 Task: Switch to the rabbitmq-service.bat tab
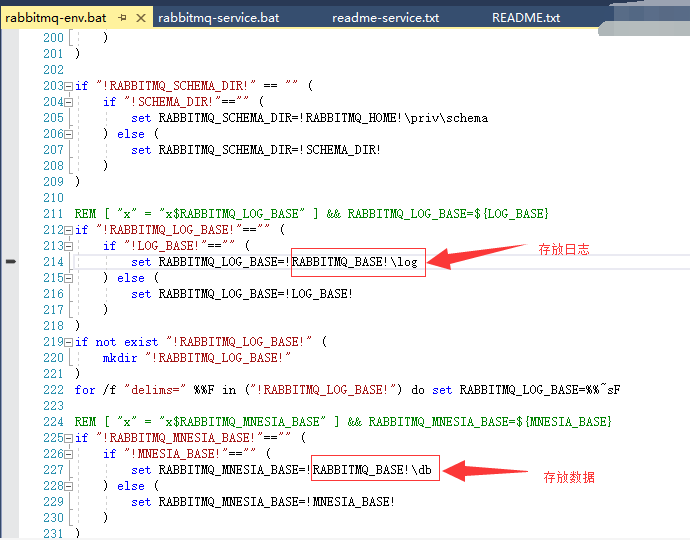click(218, 18)
